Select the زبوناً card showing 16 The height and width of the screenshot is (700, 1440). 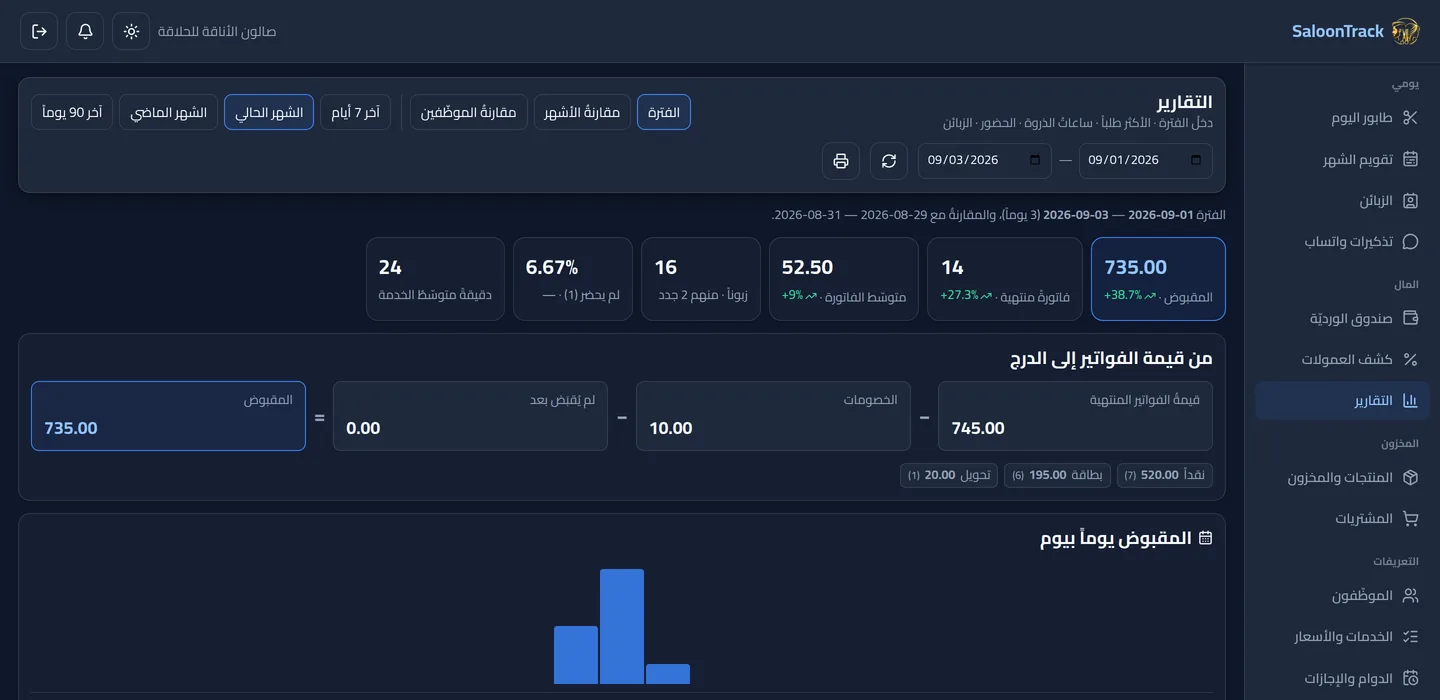pyautogui.click(x=701, y=279)
